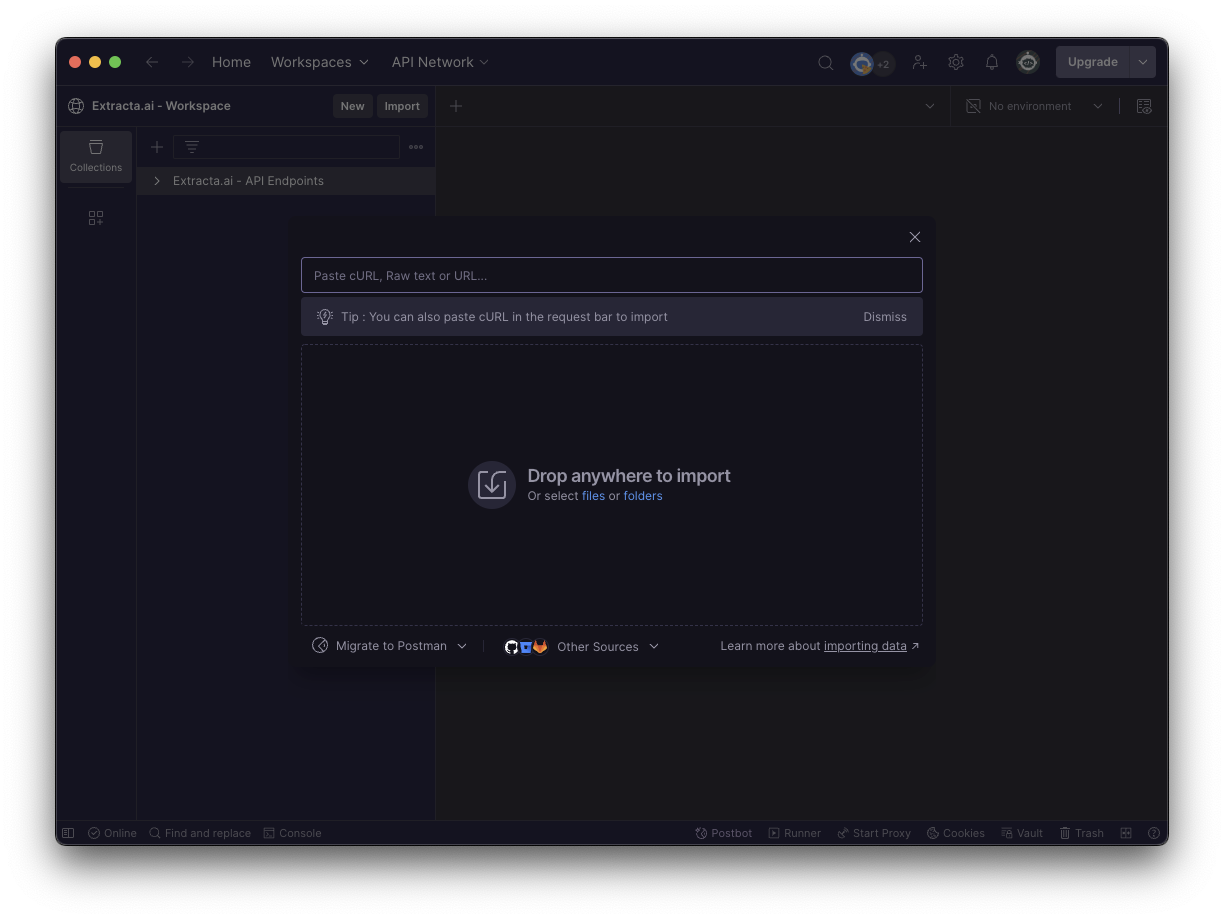
Task: Open the user profile avatar
Action: coord(1028,62)
